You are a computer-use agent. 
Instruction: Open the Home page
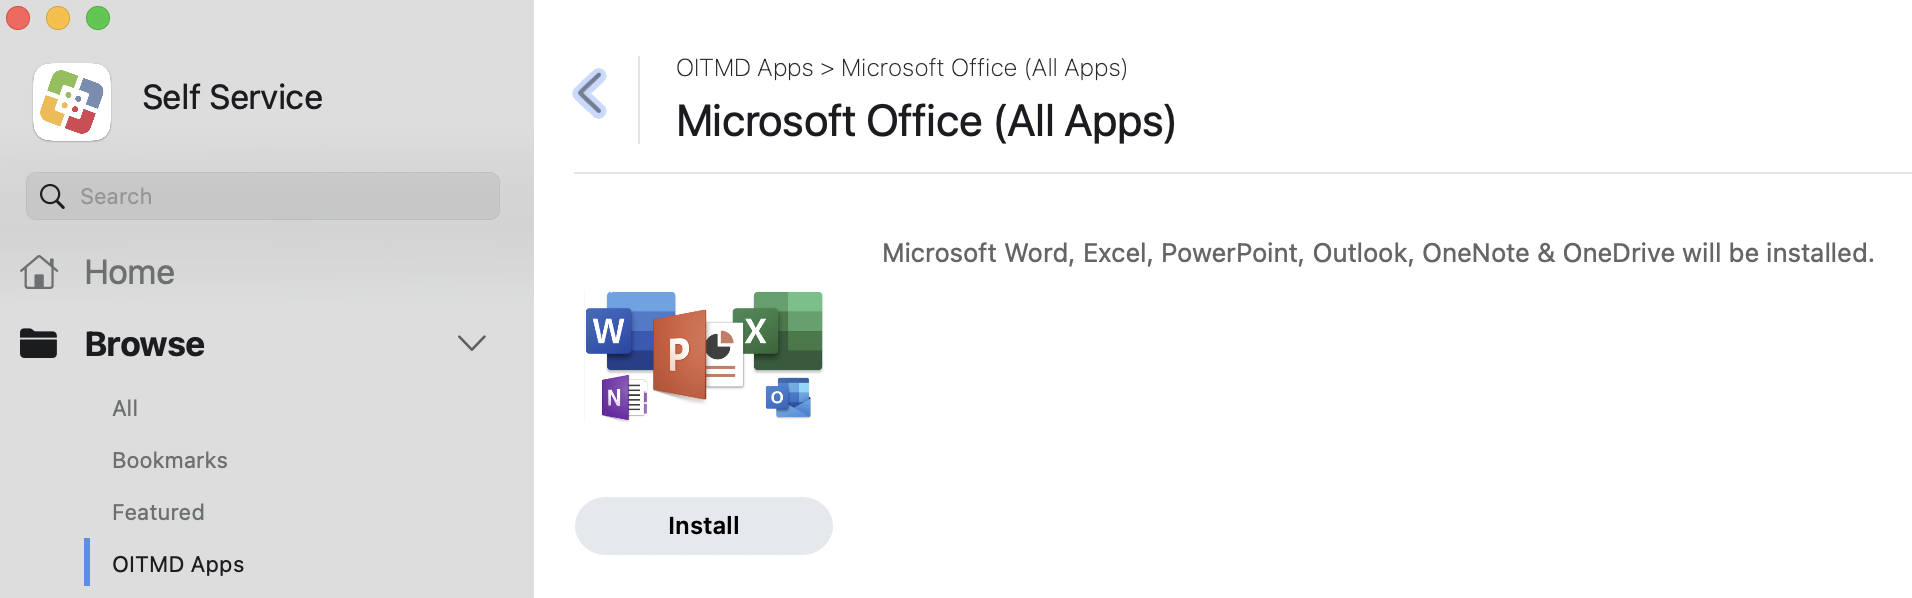click(x=129, y=272)
